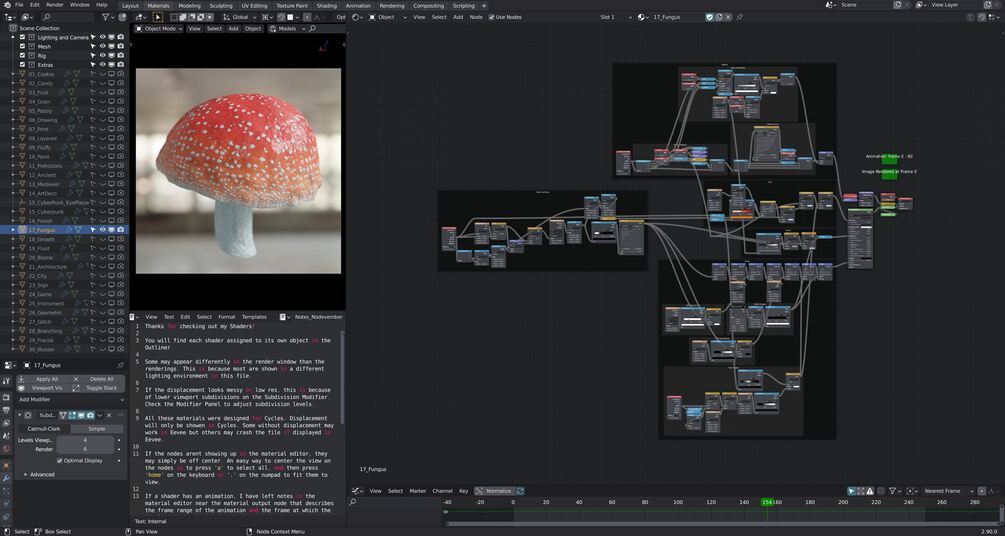The height and width of the screenshot is (536, 1005).
Task: Toggle Rig collection checkbox
Action: (x=22, y=56)
